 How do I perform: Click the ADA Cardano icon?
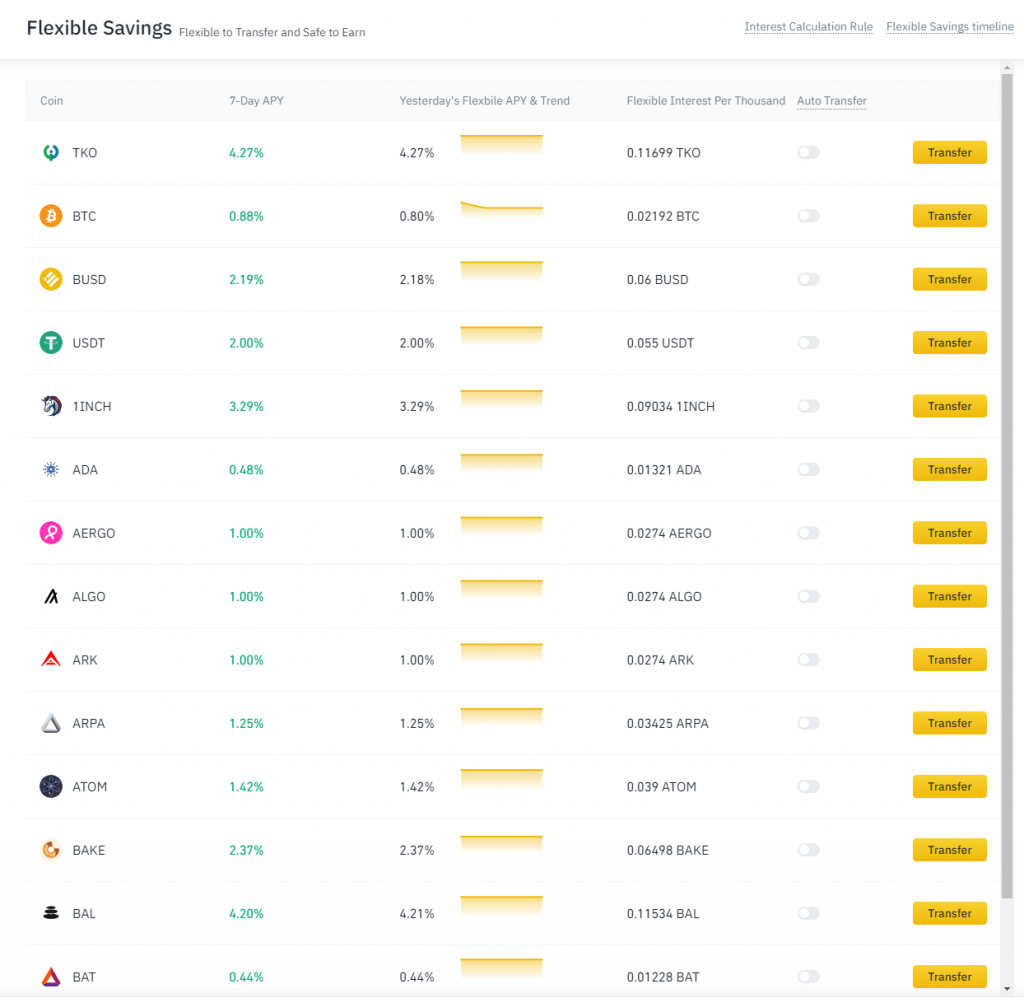[x=51, y=470]
